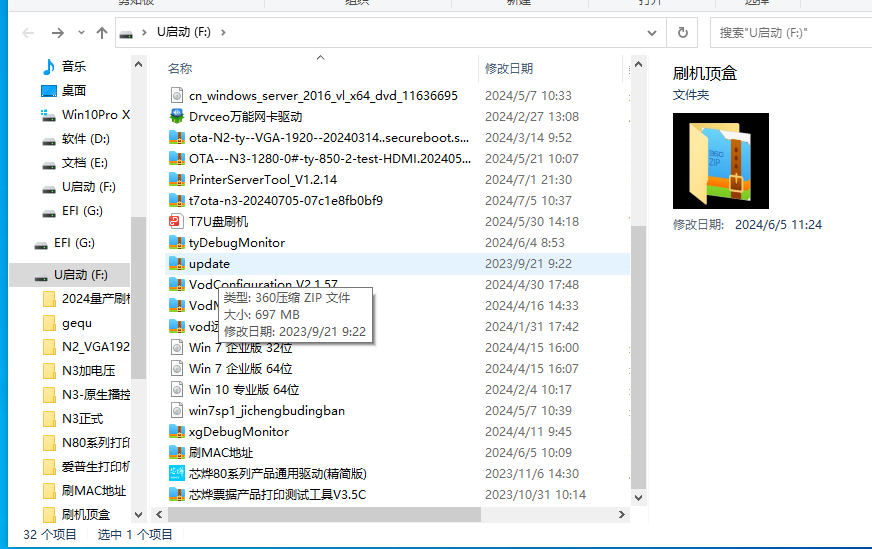The width and height of the screenshot is (872, 549).
Task: Click the 刷机顶盒 preview thumbnail
Action: [x=720, y=161]
